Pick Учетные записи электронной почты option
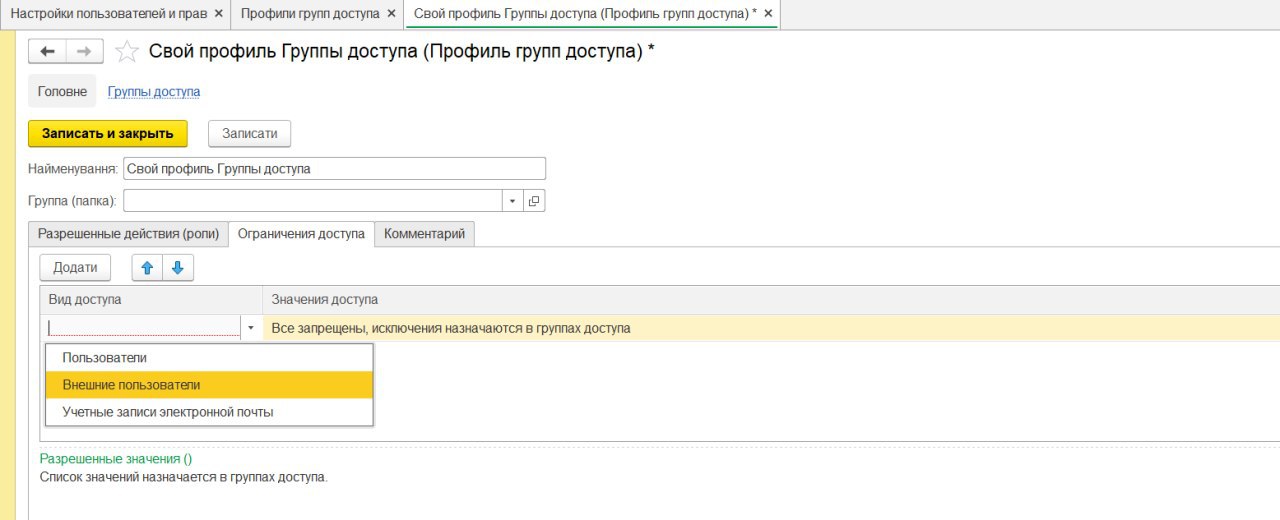Viewport: 1280px width, 520px height. (209, 412)
